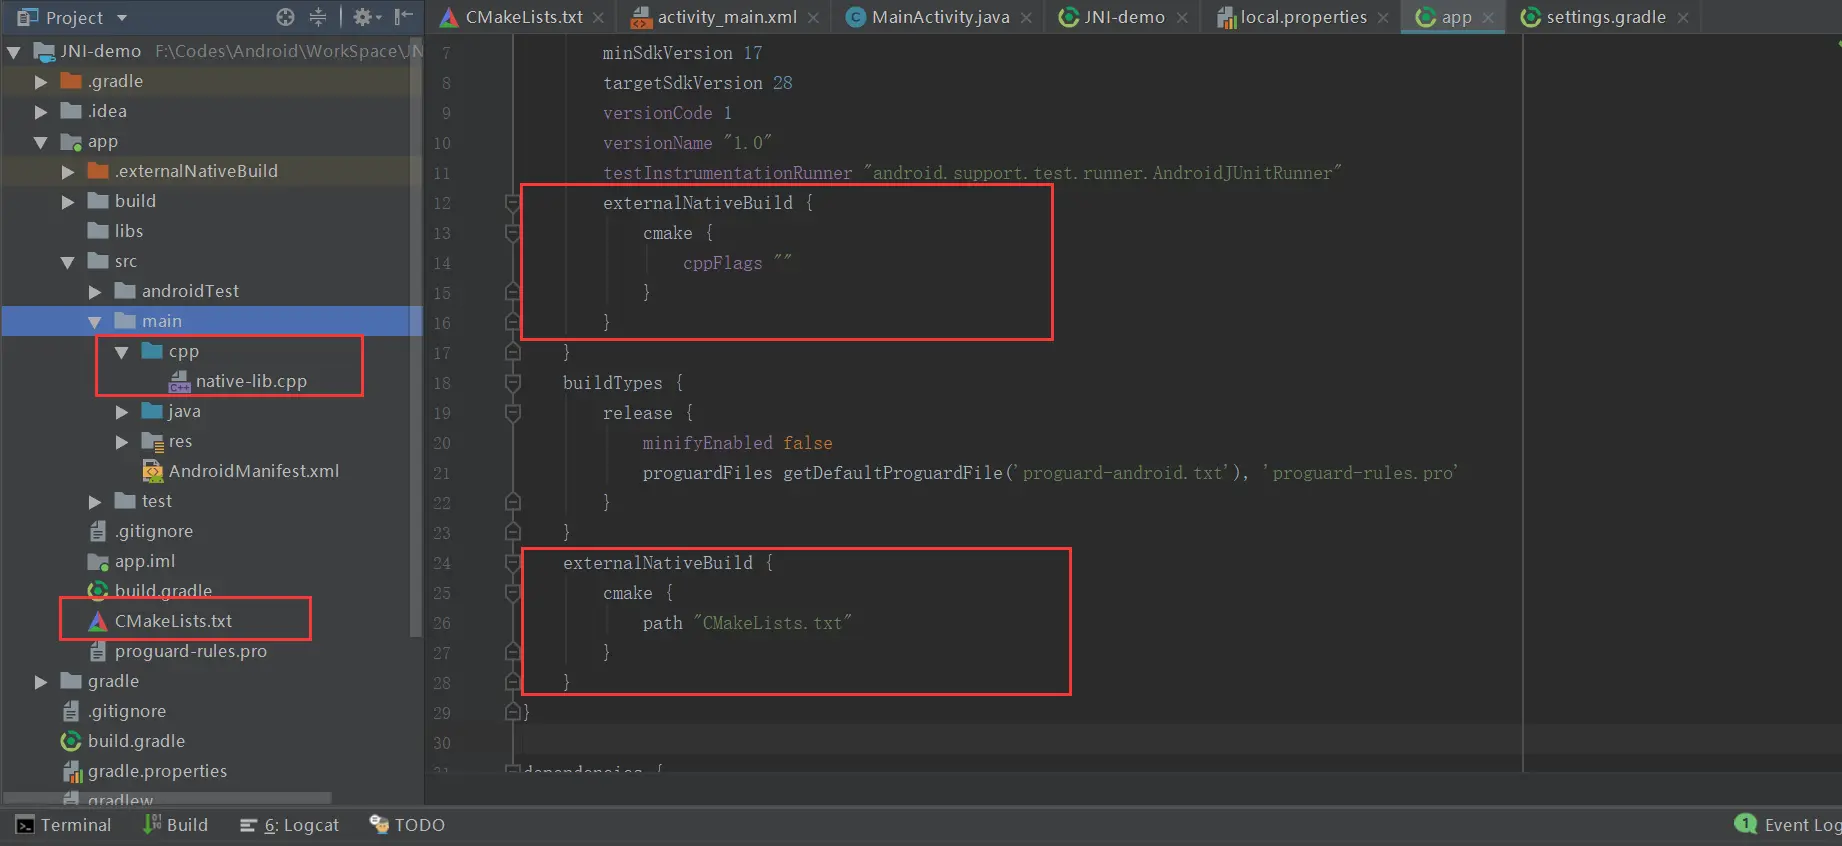The height and width of the screenshot is (846, 1842).
Task: Select CMakeLists.txt in project tree
Action: tap(173, 621)
